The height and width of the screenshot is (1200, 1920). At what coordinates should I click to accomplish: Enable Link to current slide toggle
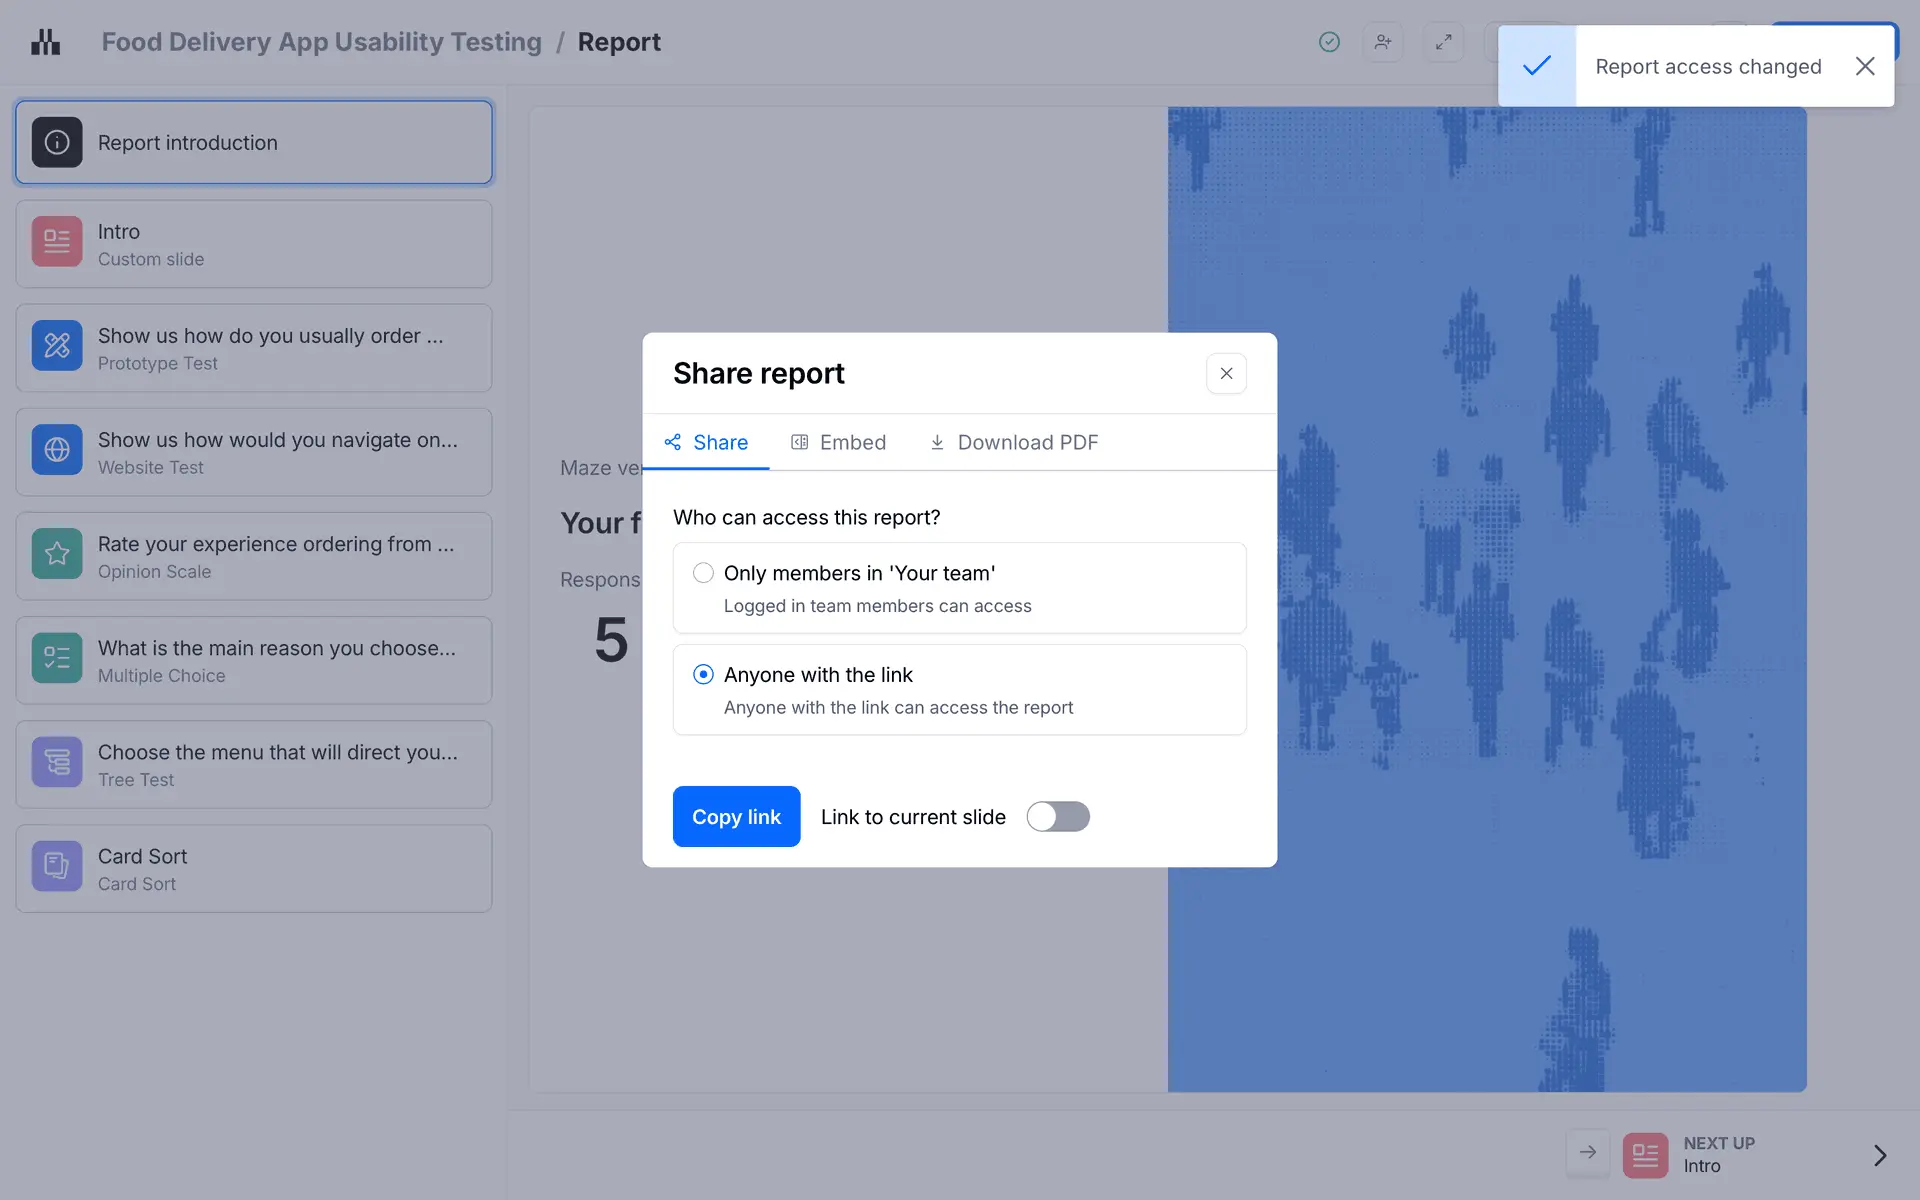pos(1057,817)
